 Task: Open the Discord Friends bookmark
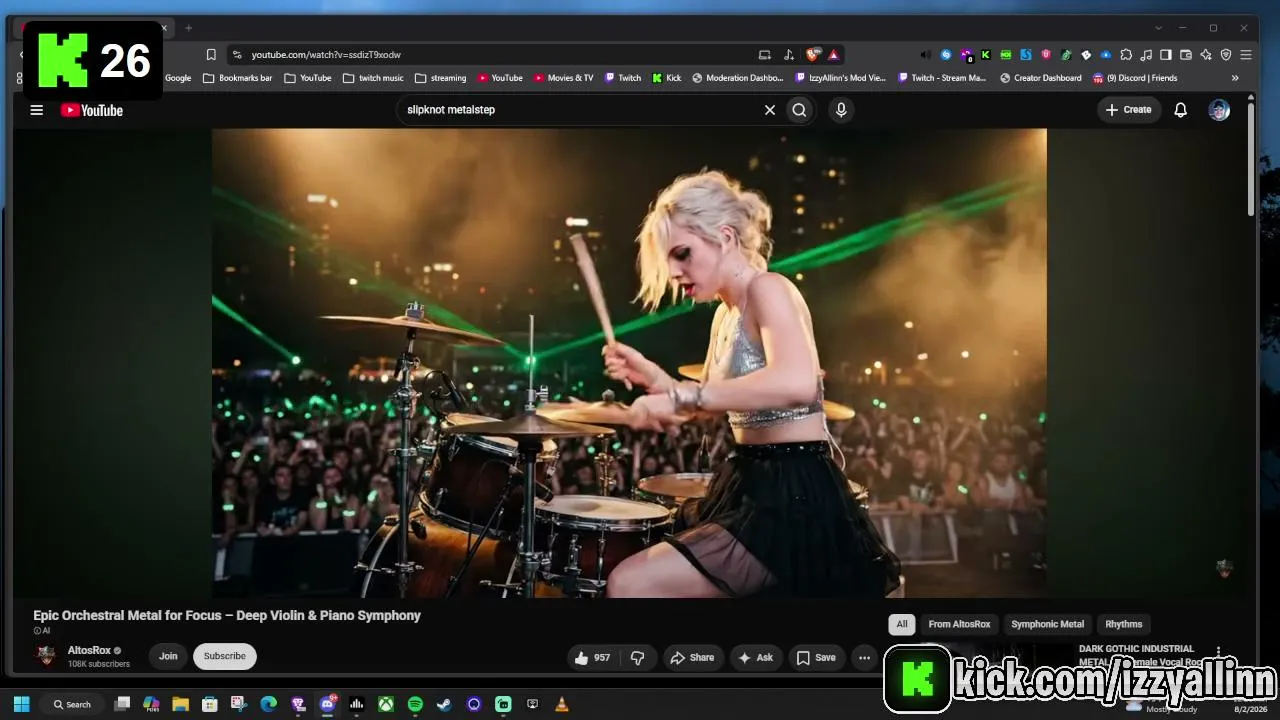tap(1135, 78)
